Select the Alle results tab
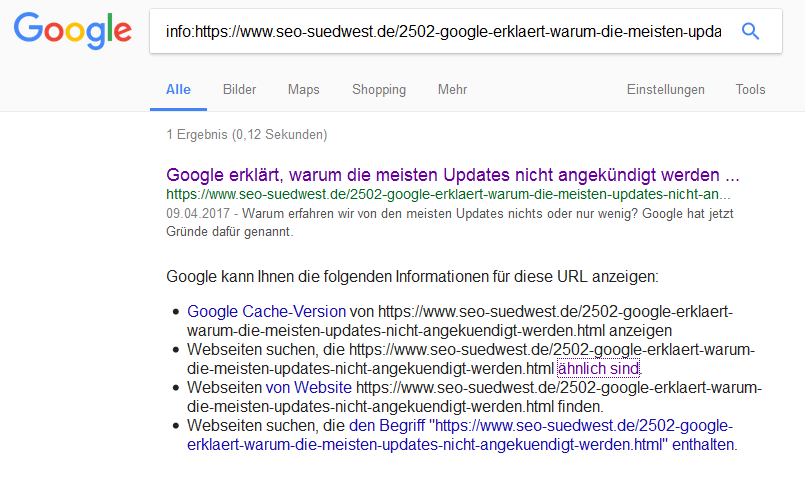The height and width of the screenshot is (478, 805). pos(178,90)
